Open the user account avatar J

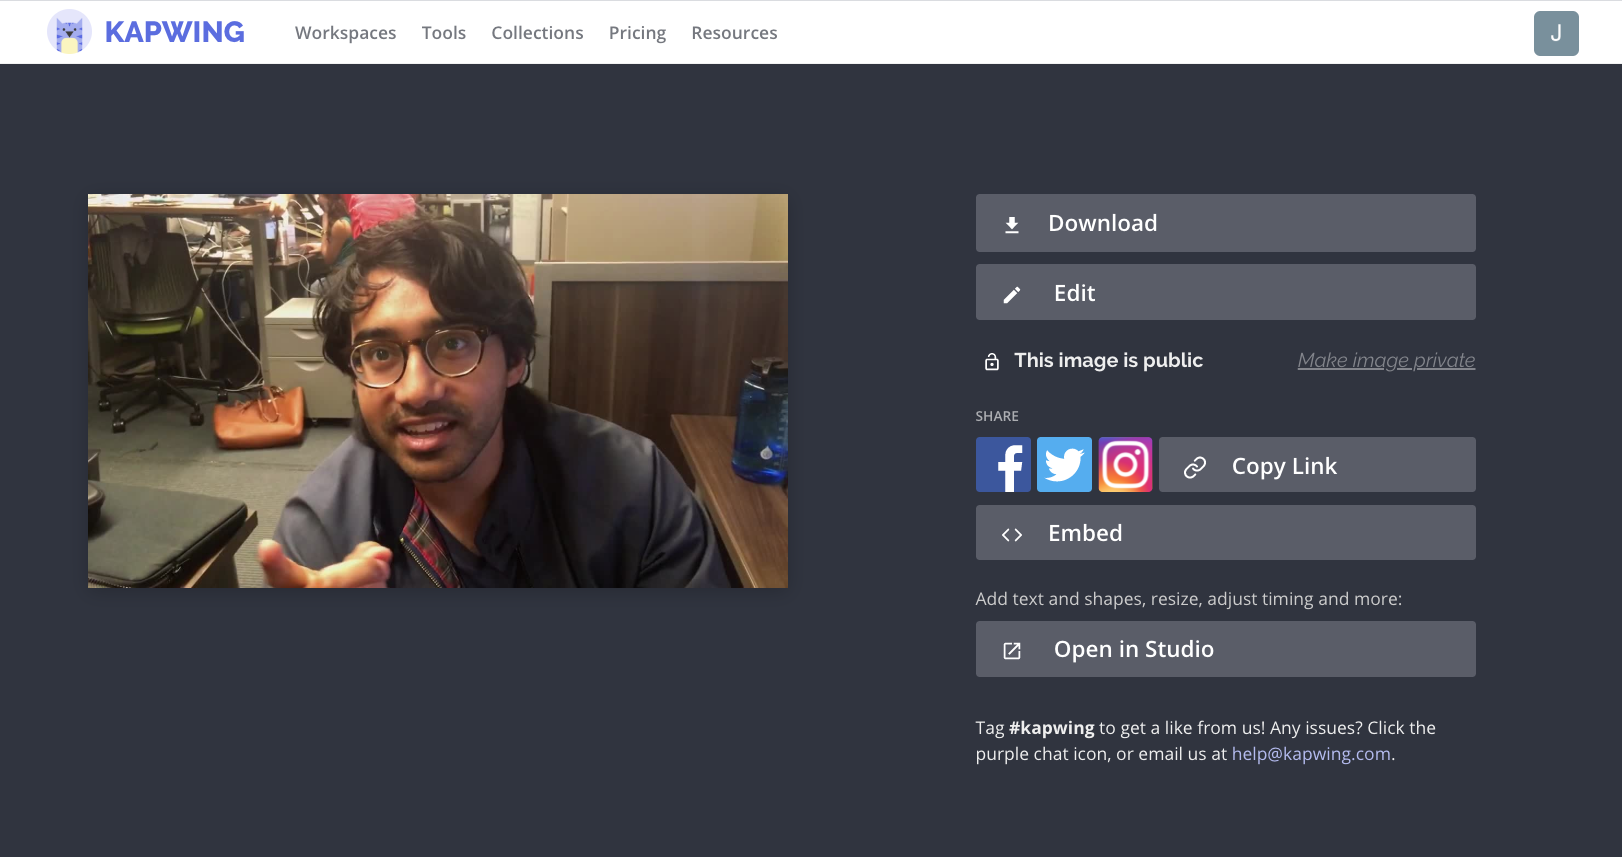(1556, 33)
